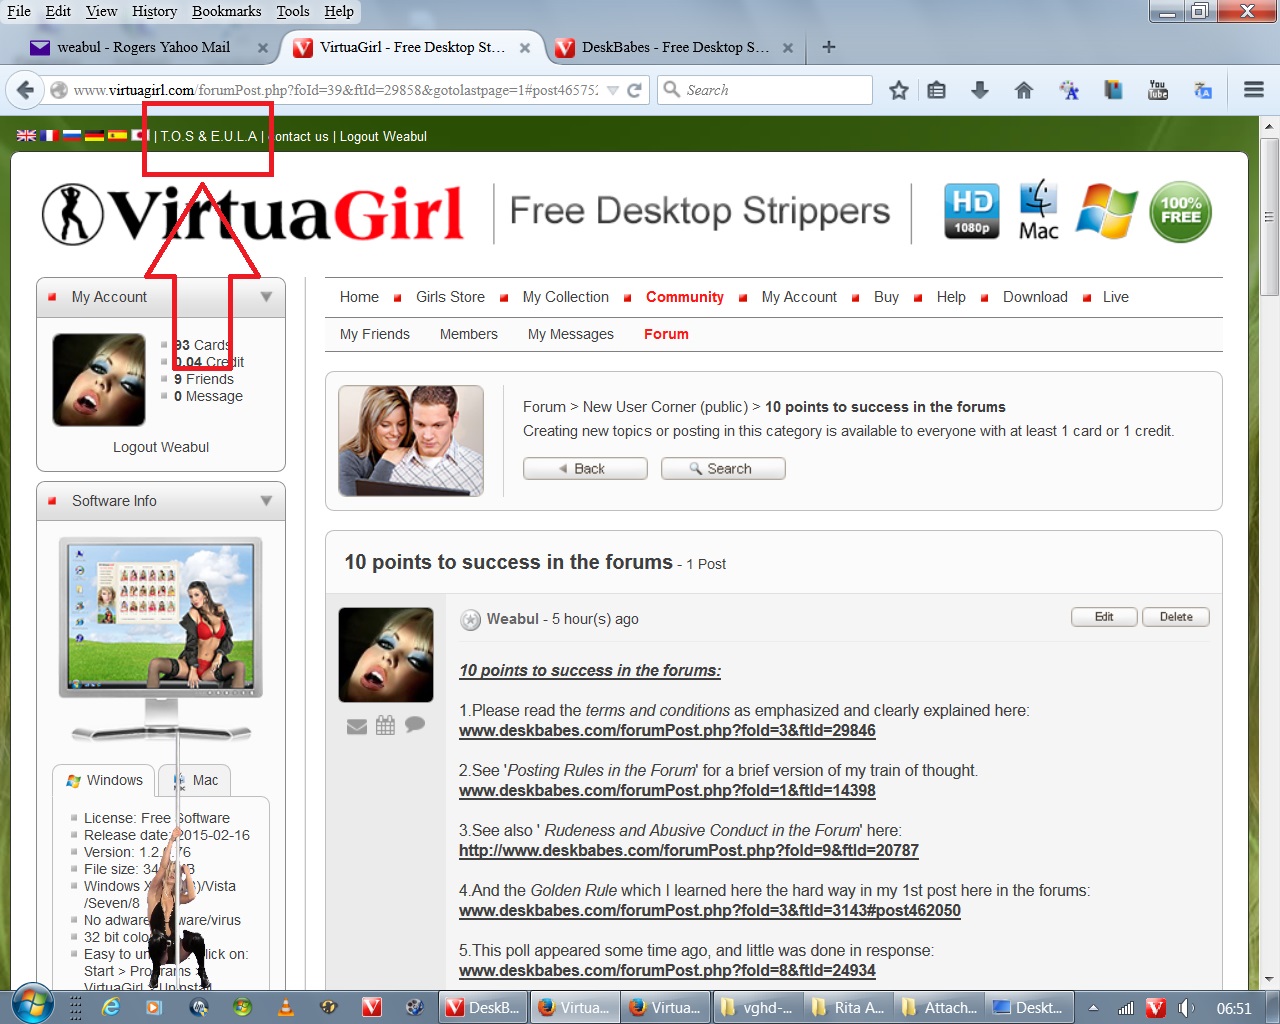Click the speech bubble icon under the avatar
Screen dimensions: 1280x1024
(x=415, y=725)
